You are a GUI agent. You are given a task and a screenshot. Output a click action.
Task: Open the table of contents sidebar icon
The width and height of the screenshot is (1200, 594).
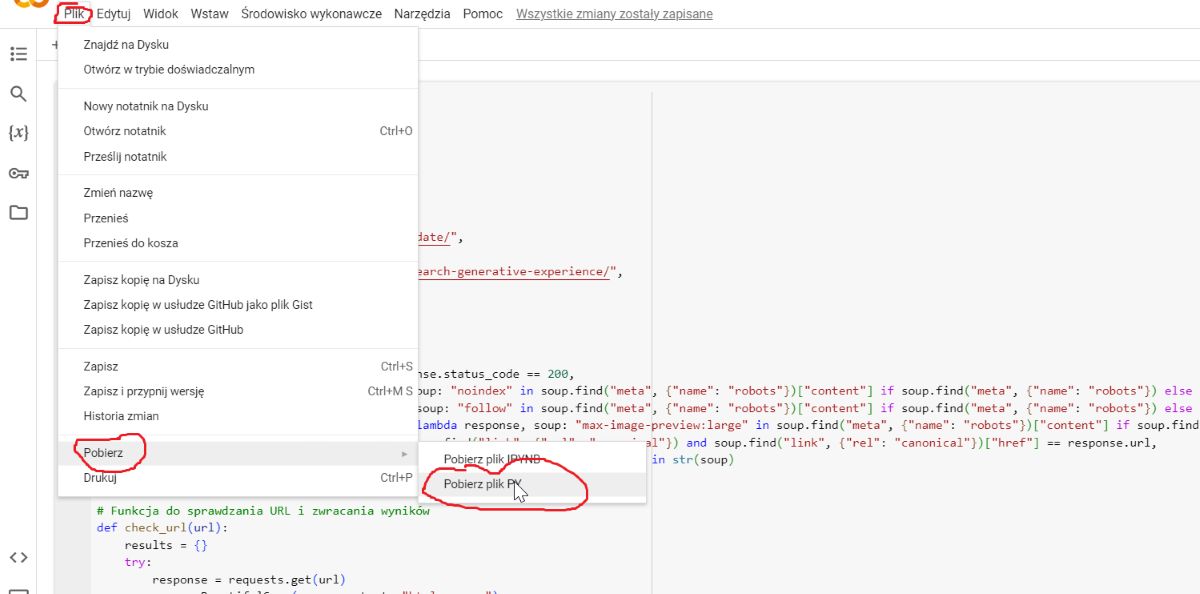pyautogui.click(x=18, y=54)
